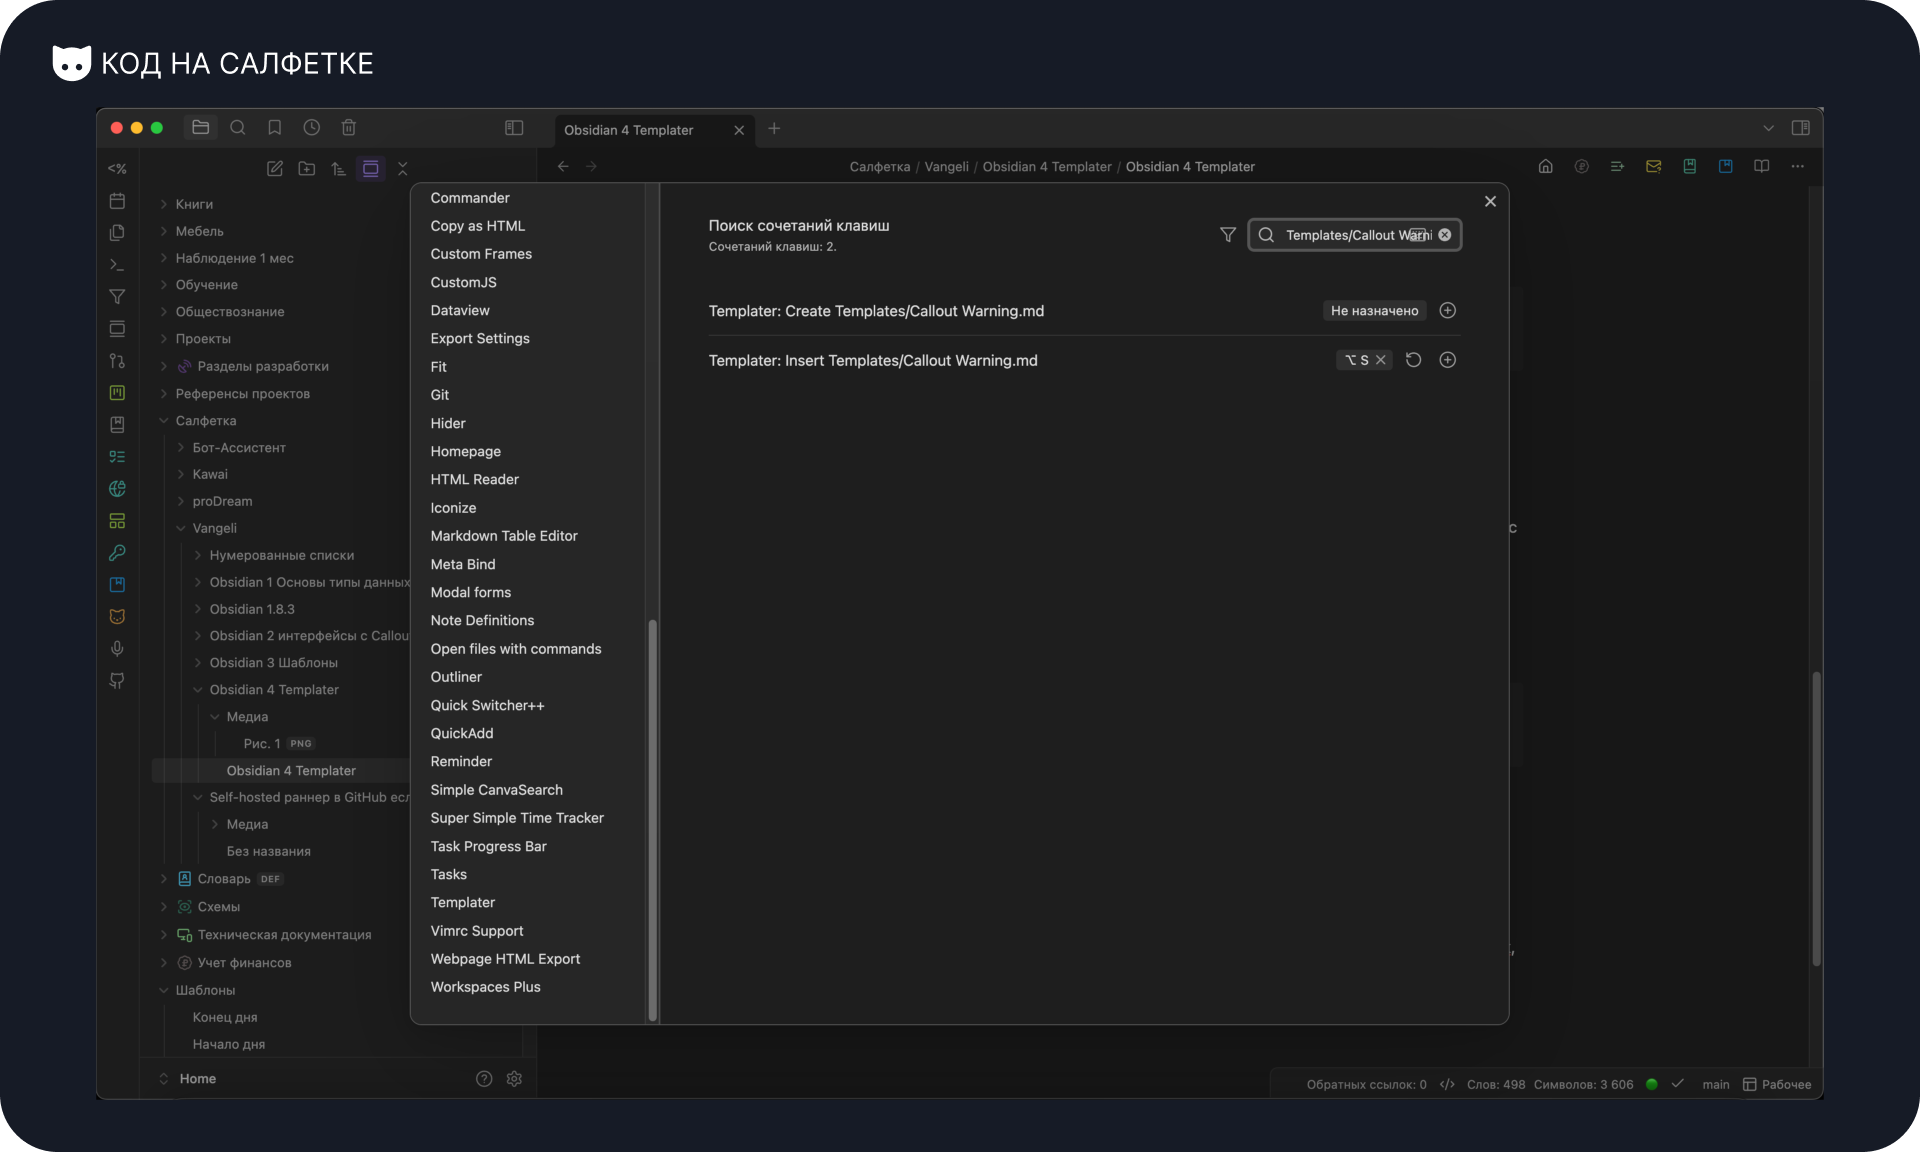This screenshot has height=1152, width=1920.
Task: Click settings sidebar scrollbar
Action: pos(652,820)
